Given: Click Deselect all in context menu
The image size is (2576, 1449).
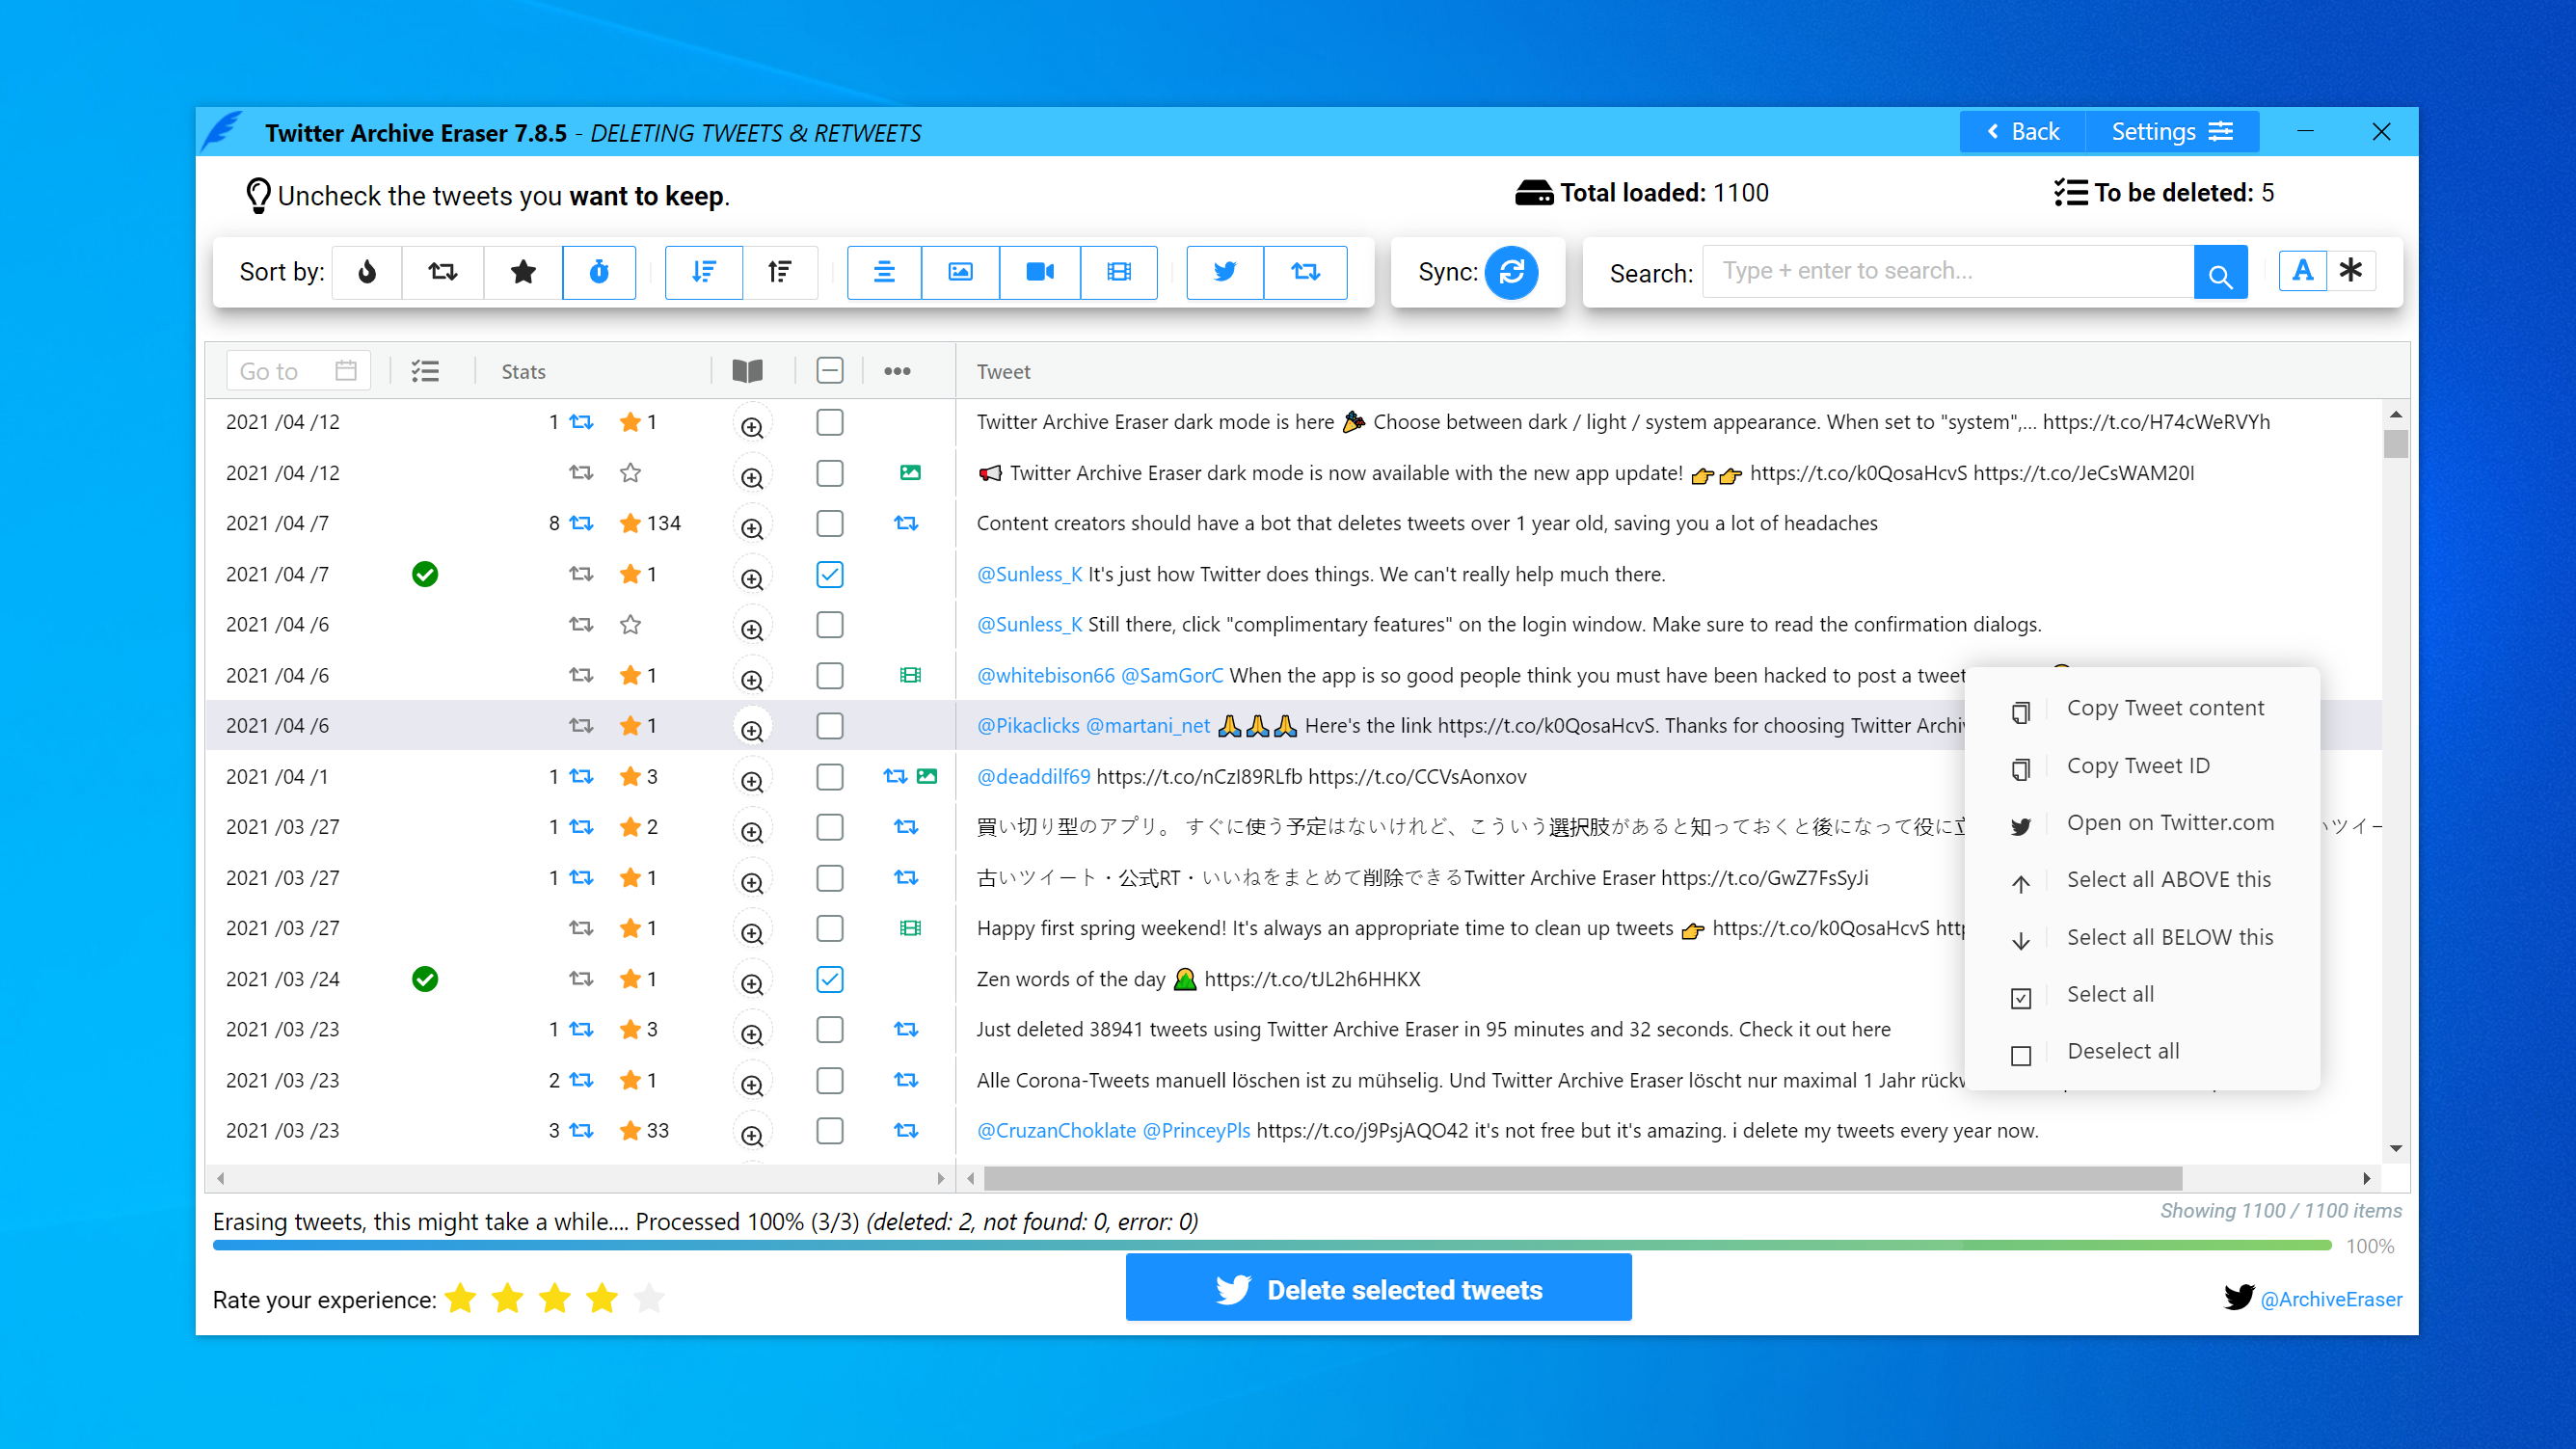Looking at the screenshot, I should pos(2123,1051).
